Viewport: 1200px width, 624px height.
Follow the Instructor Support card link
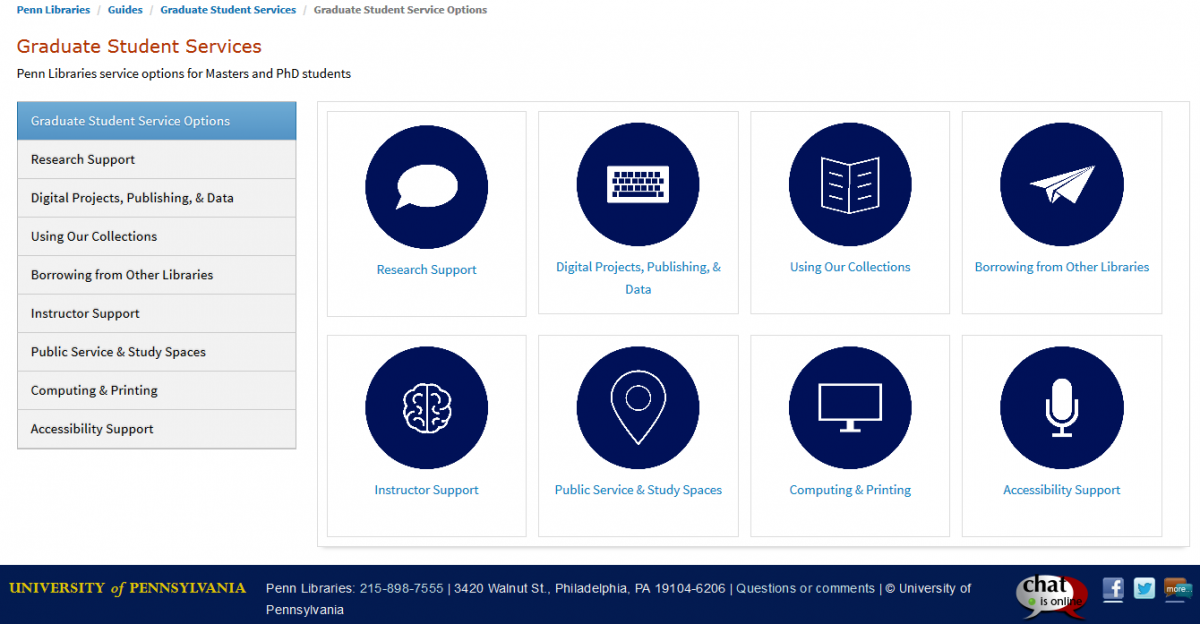(x=427, y=490)
